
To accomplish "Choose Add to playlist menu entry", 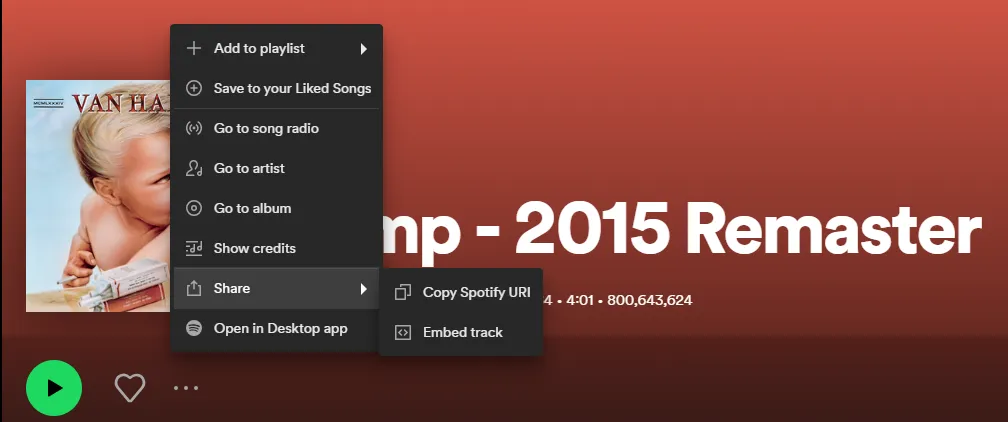I will 276,48.
